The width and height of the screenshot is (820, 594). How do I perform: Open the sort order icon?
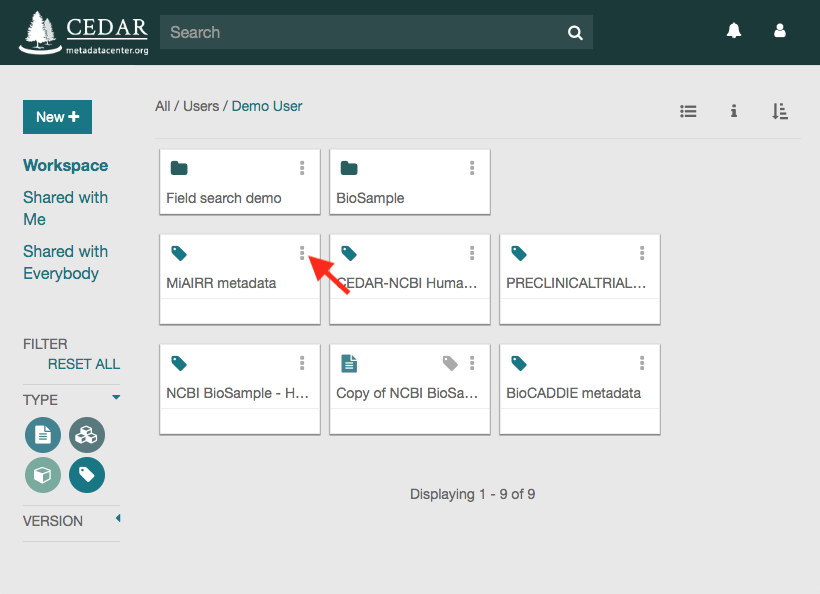780,111
